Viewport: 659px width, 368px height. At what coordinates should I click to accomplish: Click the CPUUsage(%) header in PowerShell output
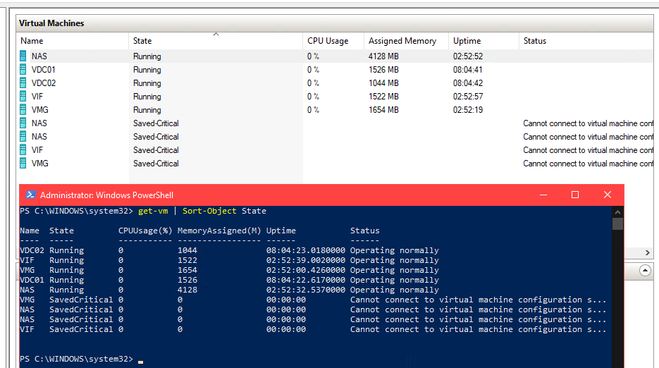coord(145,231)
